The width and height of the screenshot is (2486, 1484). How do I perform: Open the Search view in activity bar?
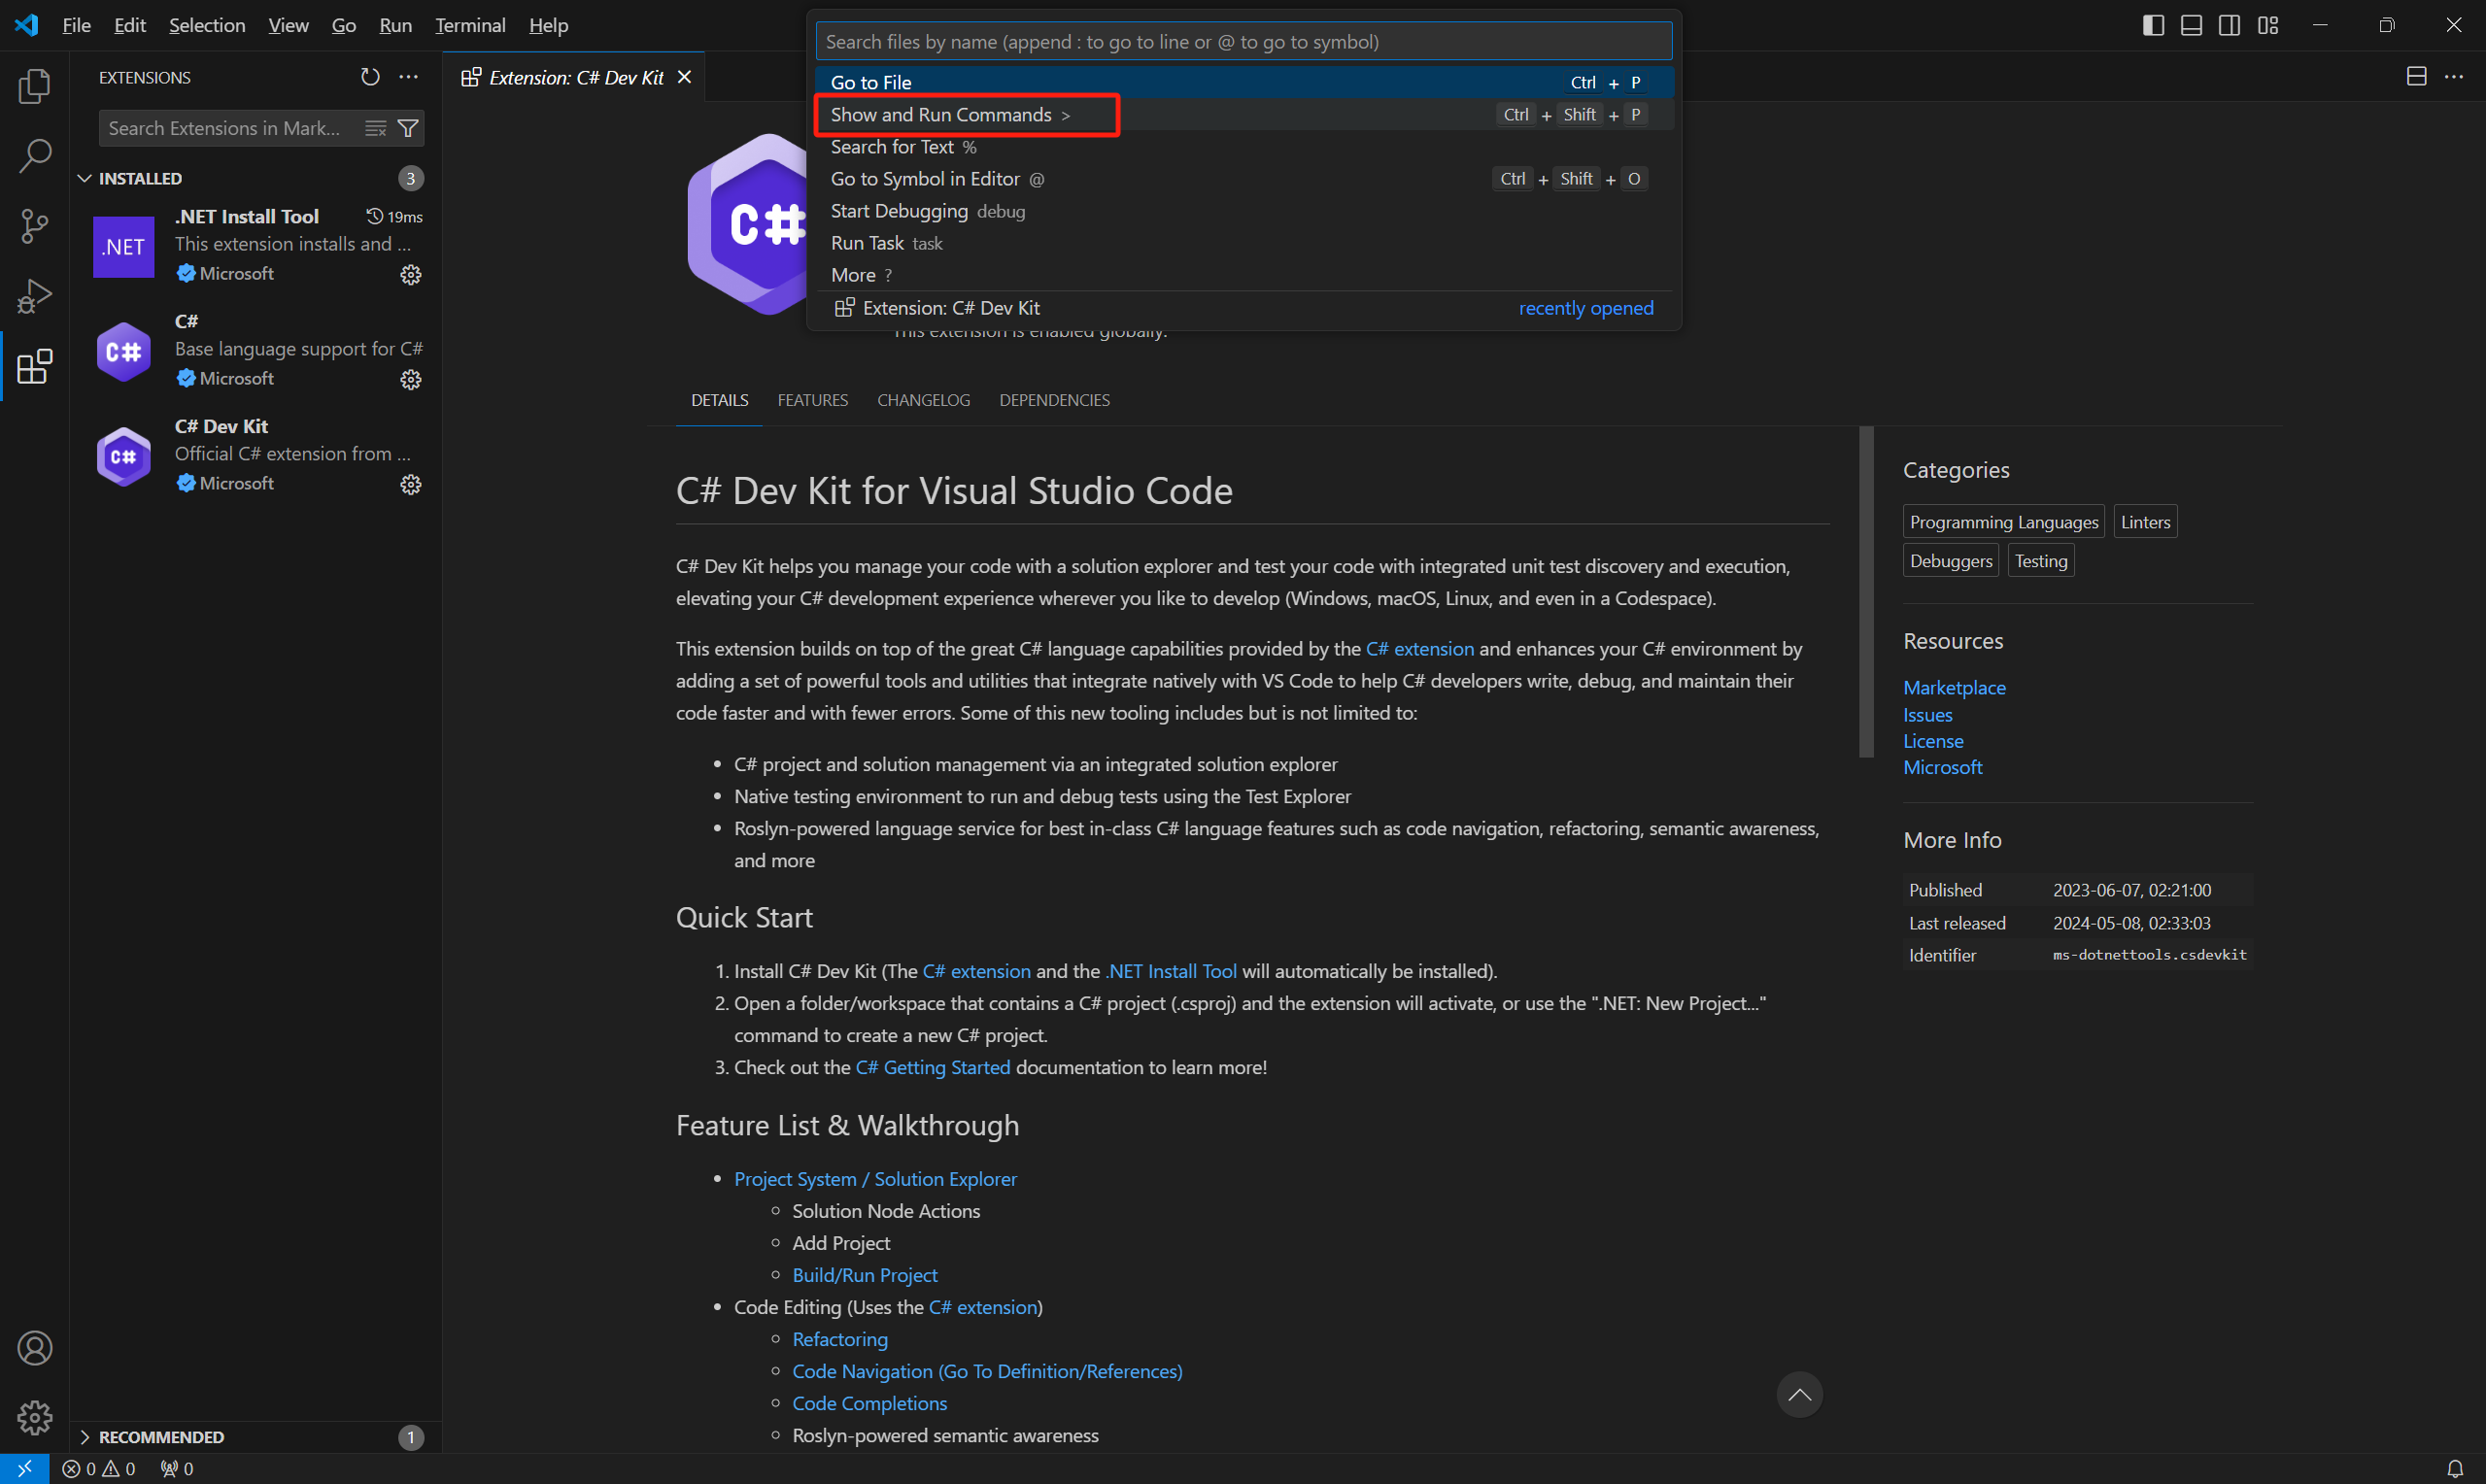point(35,156)
